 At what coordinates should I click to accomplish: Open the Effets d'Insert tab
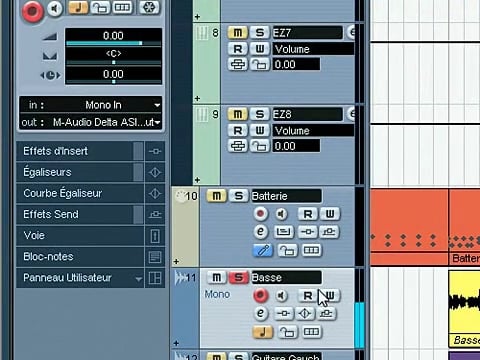click(80, 151)
